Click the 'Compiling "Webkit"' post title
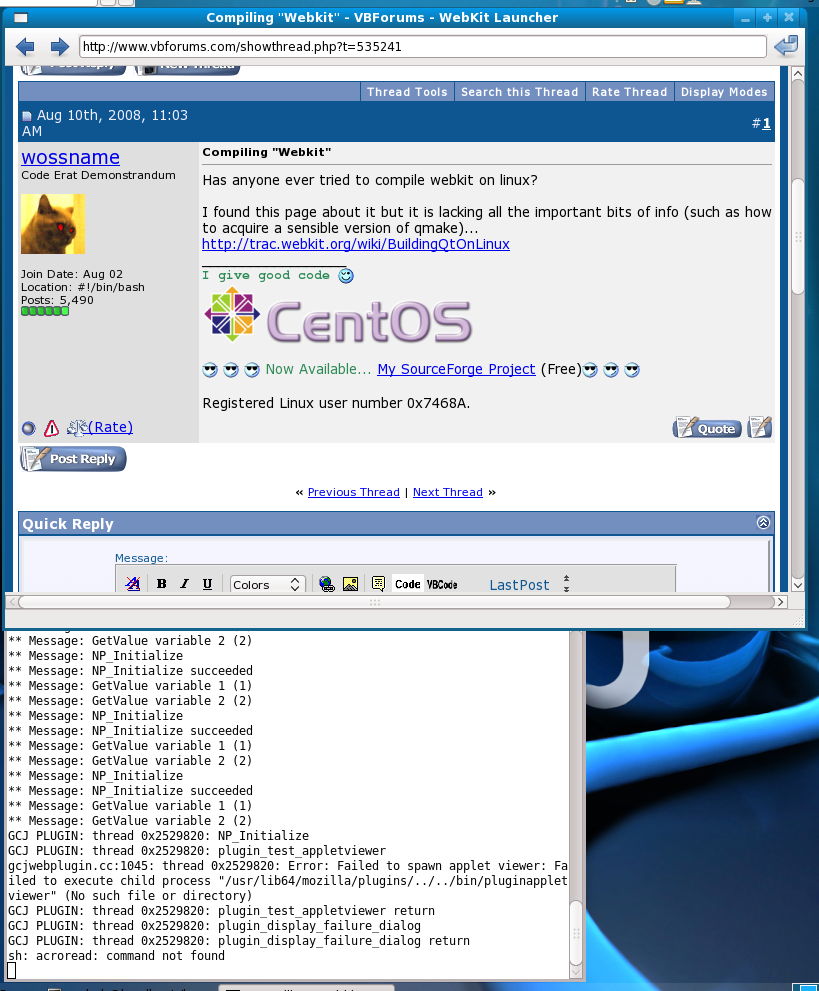Viewport: 819px width, 991px height. click(x=267, y=152)
